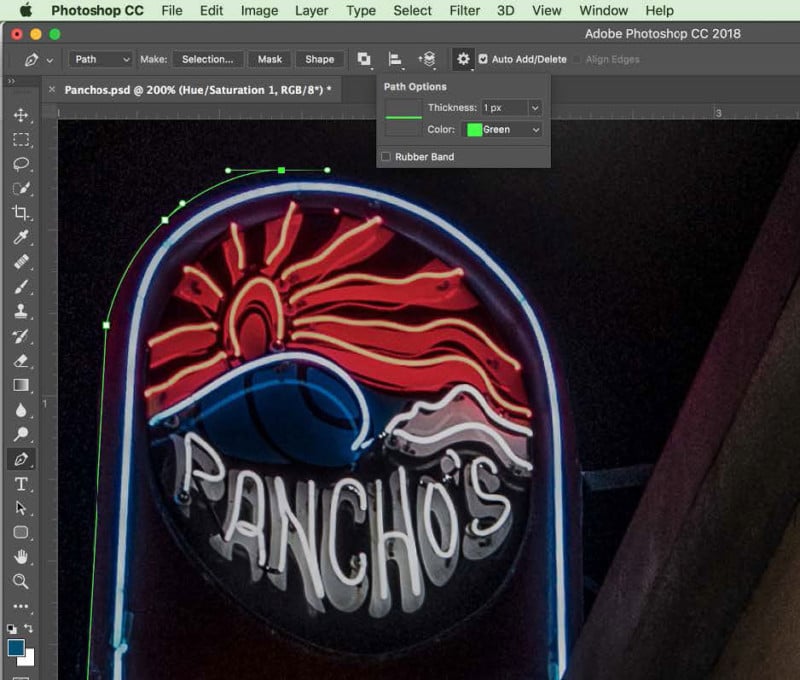The width and height of the screenshot is (800, 680).
Task: Open the path Color Green dropdown
Action: click(503, 130)
